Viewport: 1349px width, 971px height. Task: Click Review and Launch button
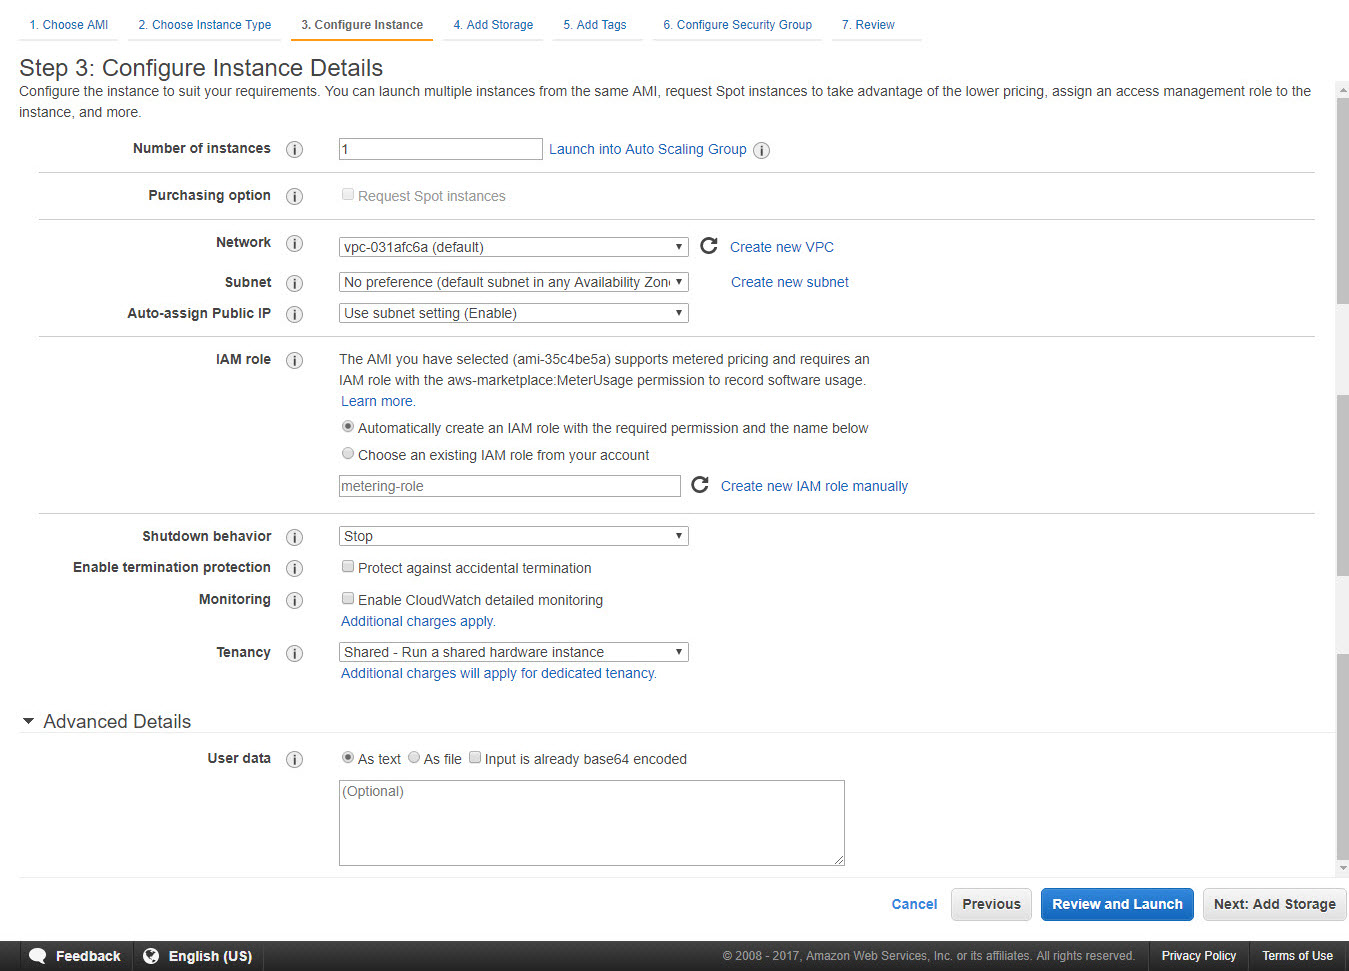[1118, 904]
